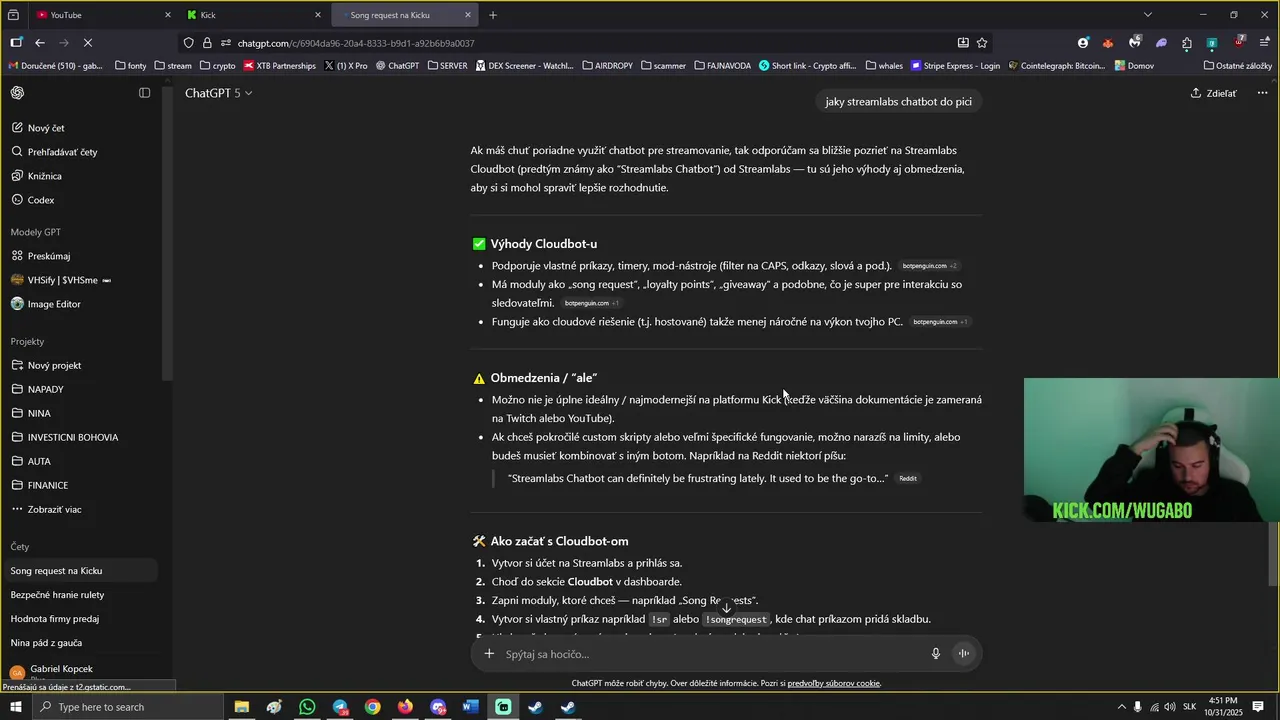This screenshot has width=1280, height=720.
Task: Open crypto bookmarks folder
Action: 217,66
